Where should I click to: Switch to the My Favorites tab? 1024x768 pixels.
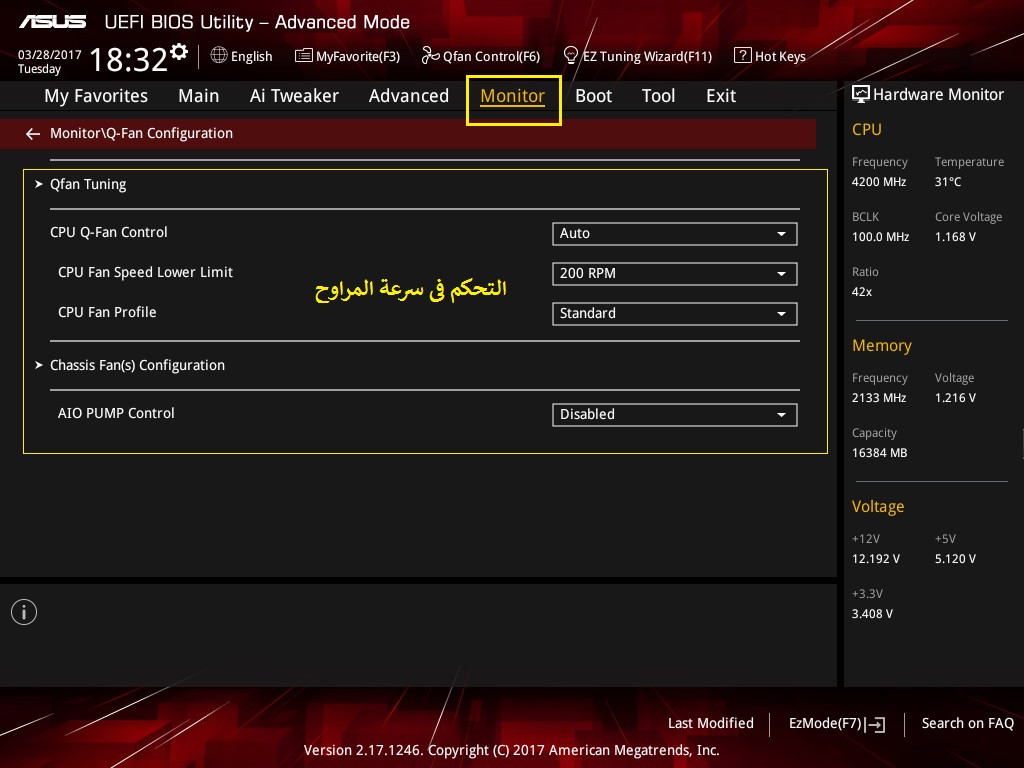point(96,96)
